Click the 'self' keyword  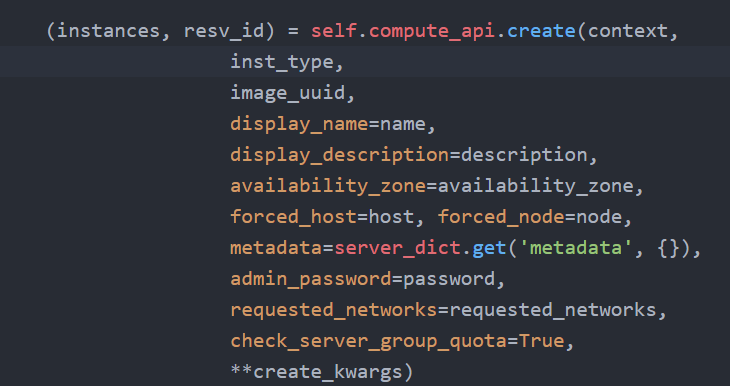pyautogui.click(x=334, y=31)
